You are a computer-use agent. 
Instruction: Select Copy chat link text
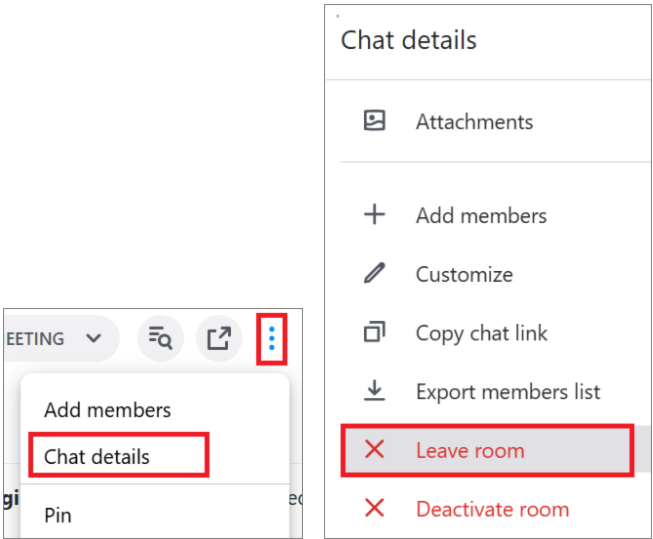[482, 333]
